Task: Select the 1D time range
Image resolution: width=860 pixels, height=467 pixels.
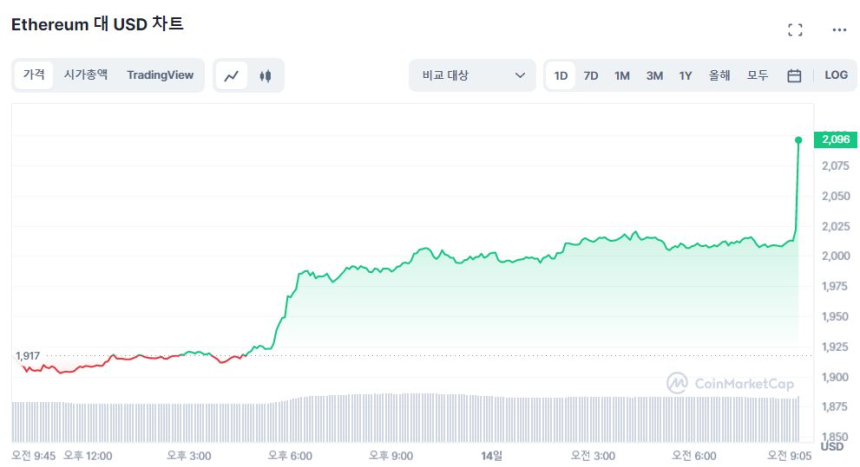Action: pyautogui.click(x=561, y=75)
